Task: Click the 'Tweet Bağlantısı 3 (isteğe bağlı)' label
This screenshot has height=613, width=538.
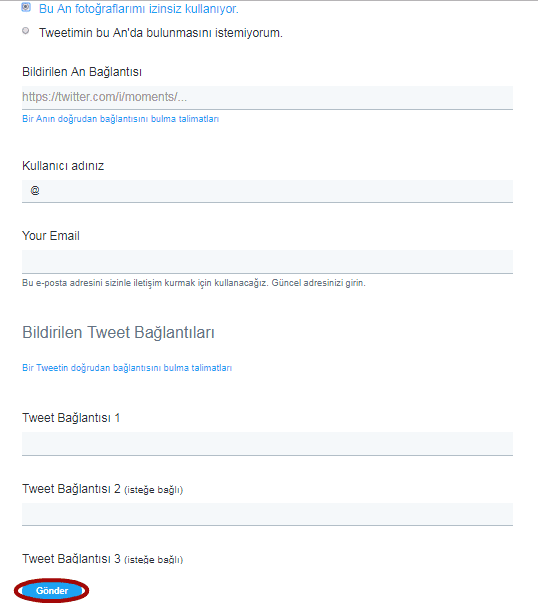Action: (102, 559)
